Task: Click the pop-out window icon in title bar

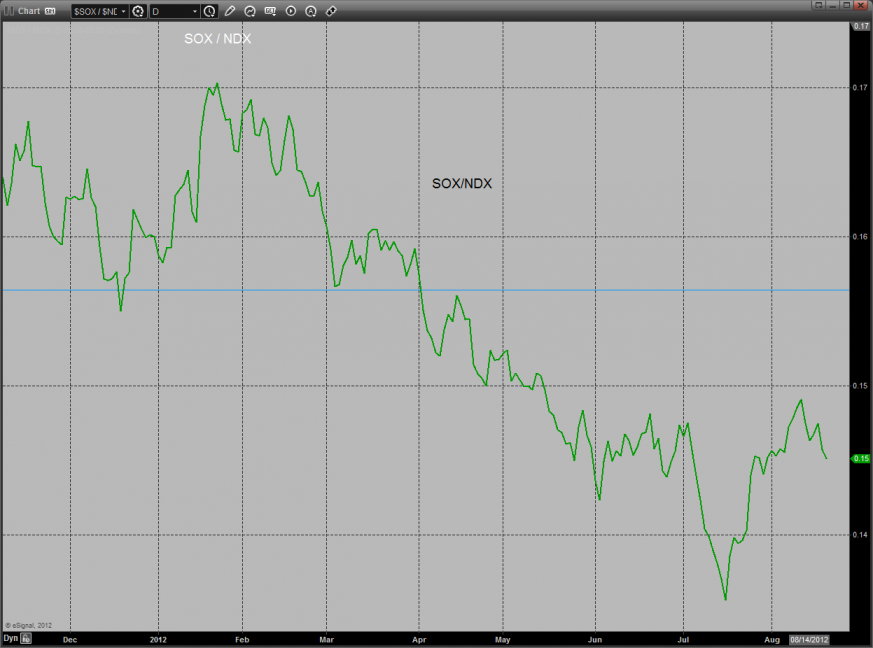Action: coord(819,5)
